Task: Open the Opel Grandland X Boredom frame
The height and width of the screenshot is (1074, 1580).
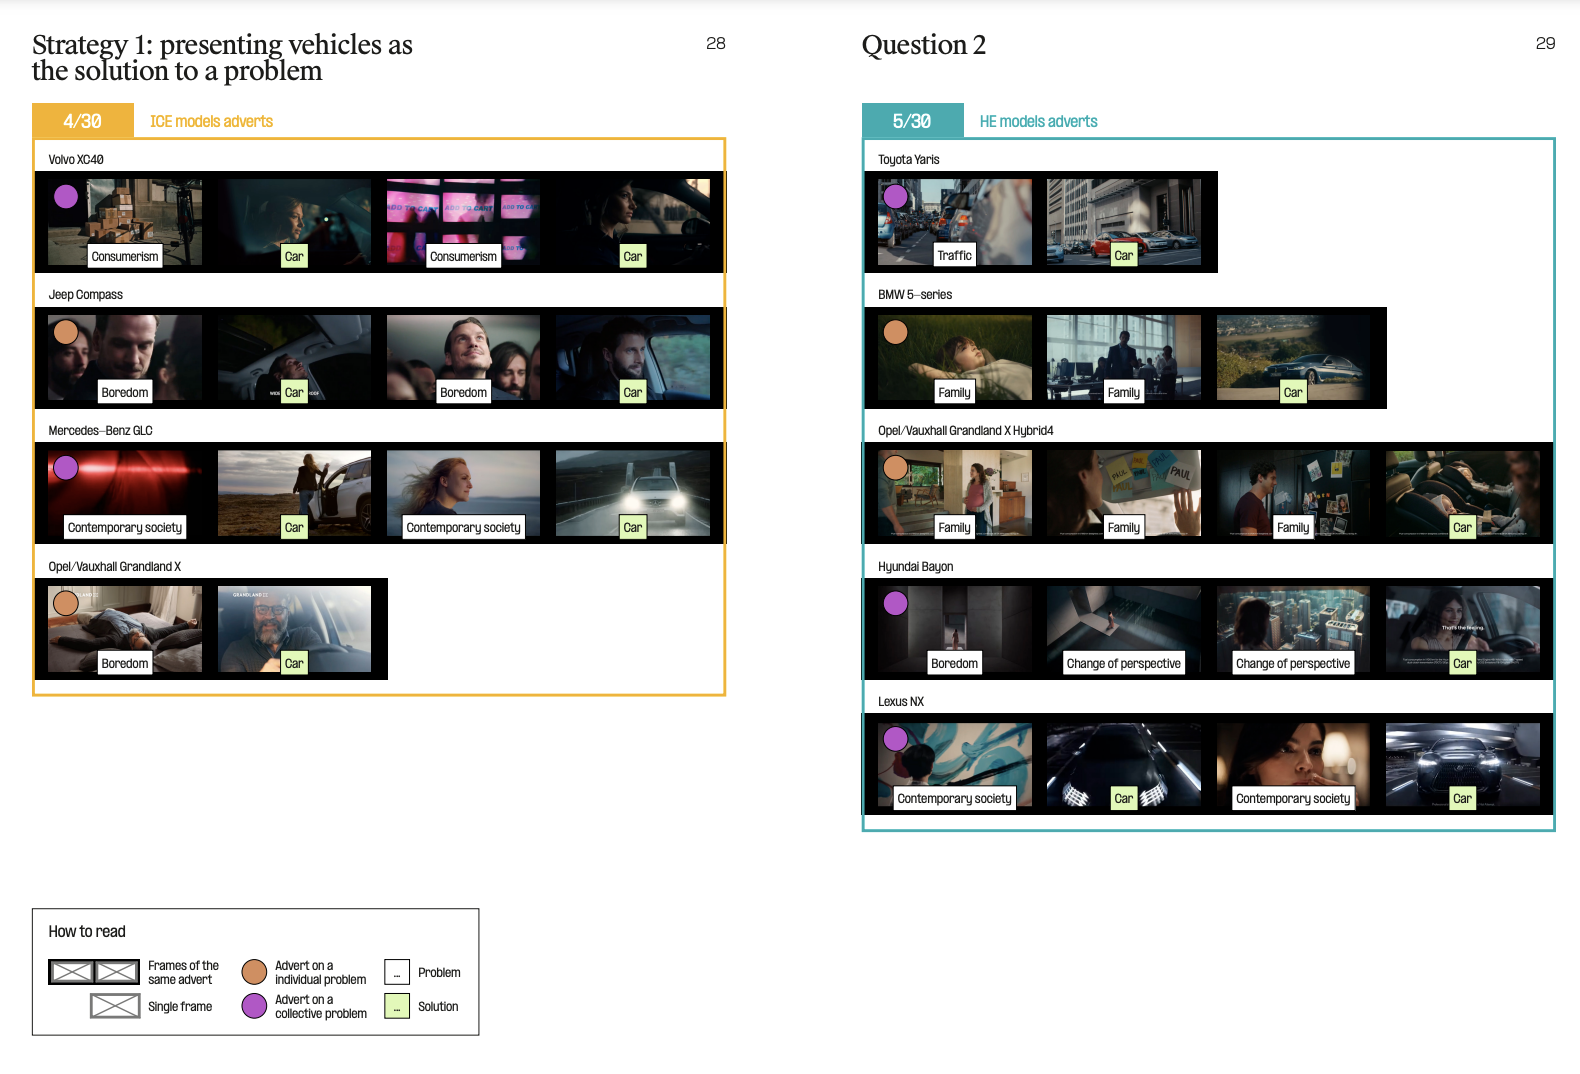Action: 125,629
